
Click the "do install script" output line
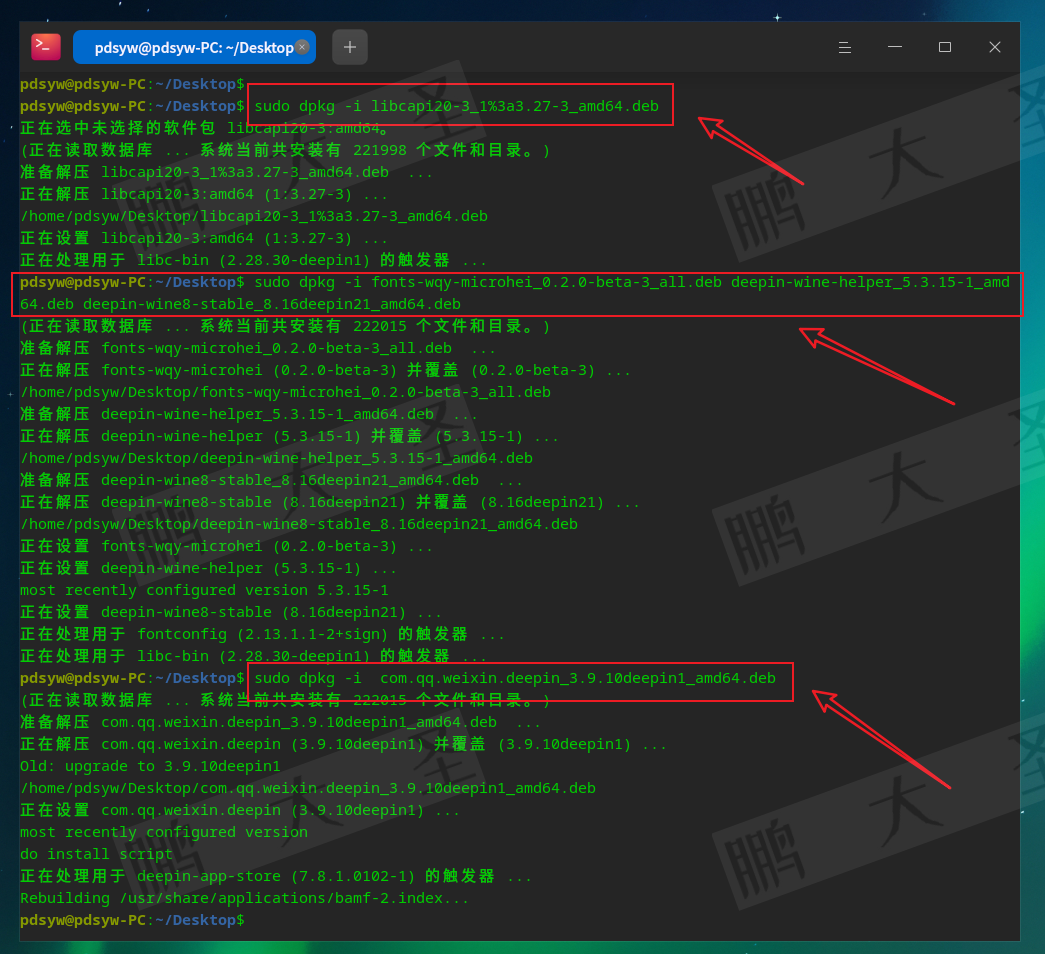click(96, 854)
